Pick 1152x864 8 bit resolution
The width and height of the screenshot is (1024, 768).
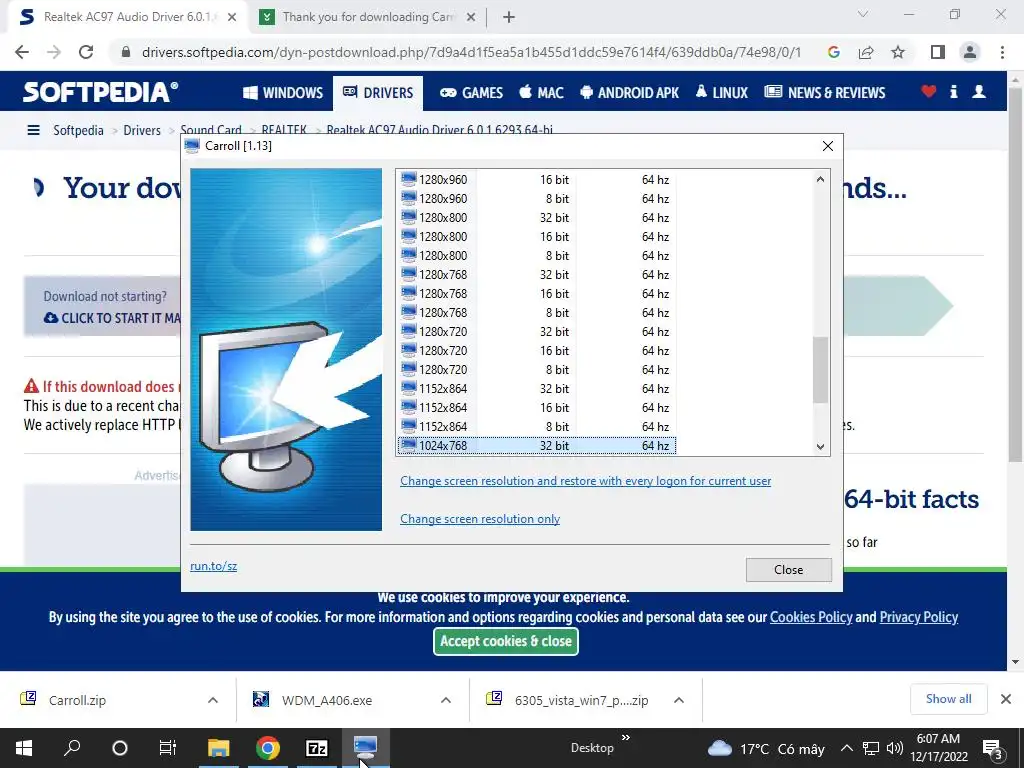pos(537,426)
